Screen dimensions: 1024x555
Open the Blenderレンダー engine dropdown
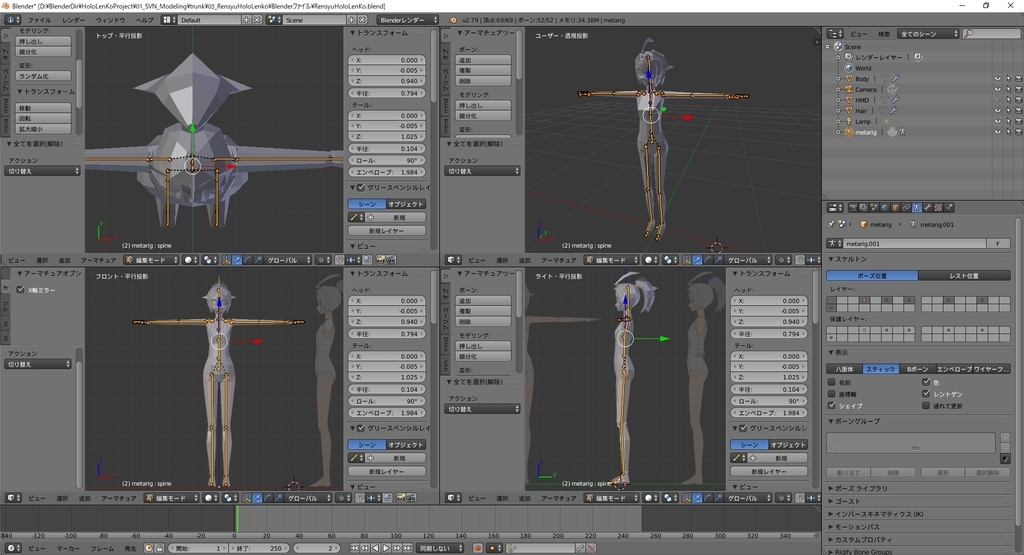(x=409, y=20)
